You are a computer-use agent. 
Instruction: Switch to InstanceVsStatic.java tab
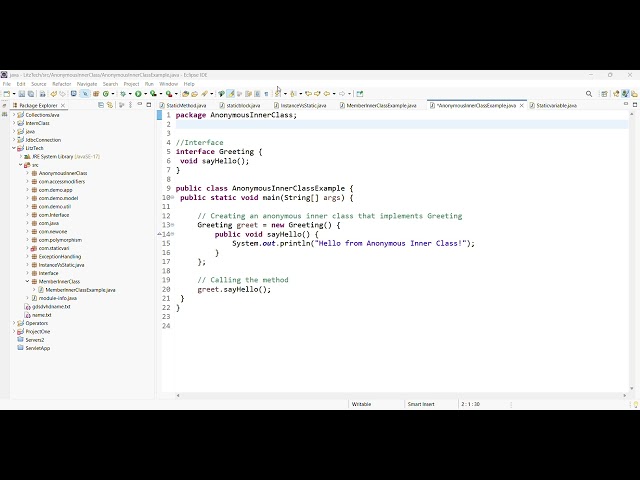tap(300, 106)
